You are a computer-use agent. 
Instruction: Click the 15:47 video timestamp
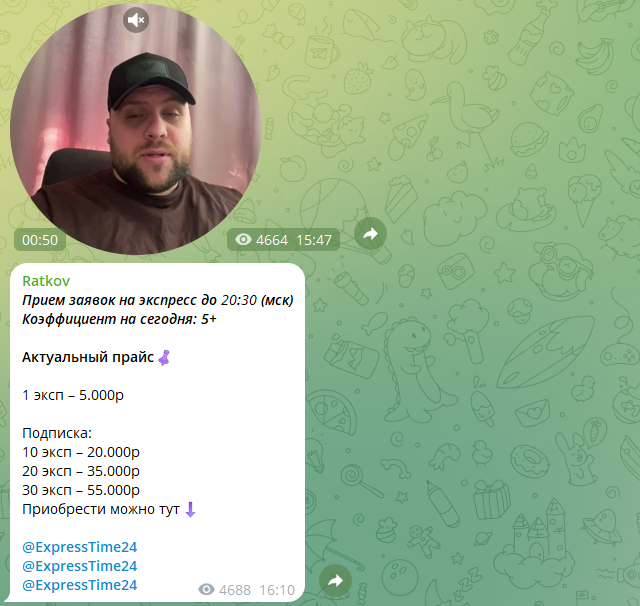click(314, 240)
